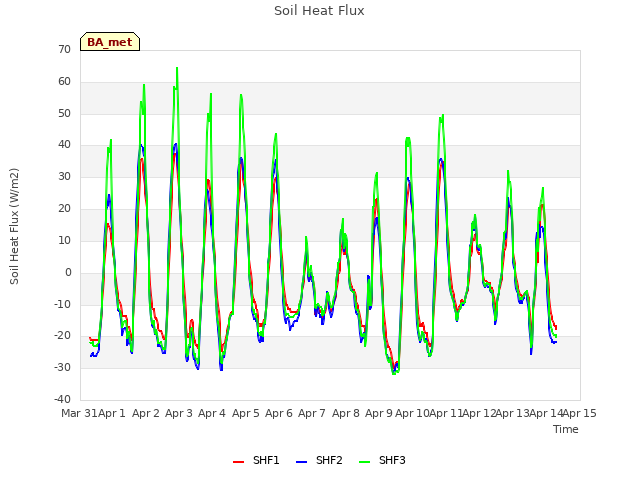Click the 70 y-axis tick label
This screenshot has height=480, width=640.
[64, 49]
